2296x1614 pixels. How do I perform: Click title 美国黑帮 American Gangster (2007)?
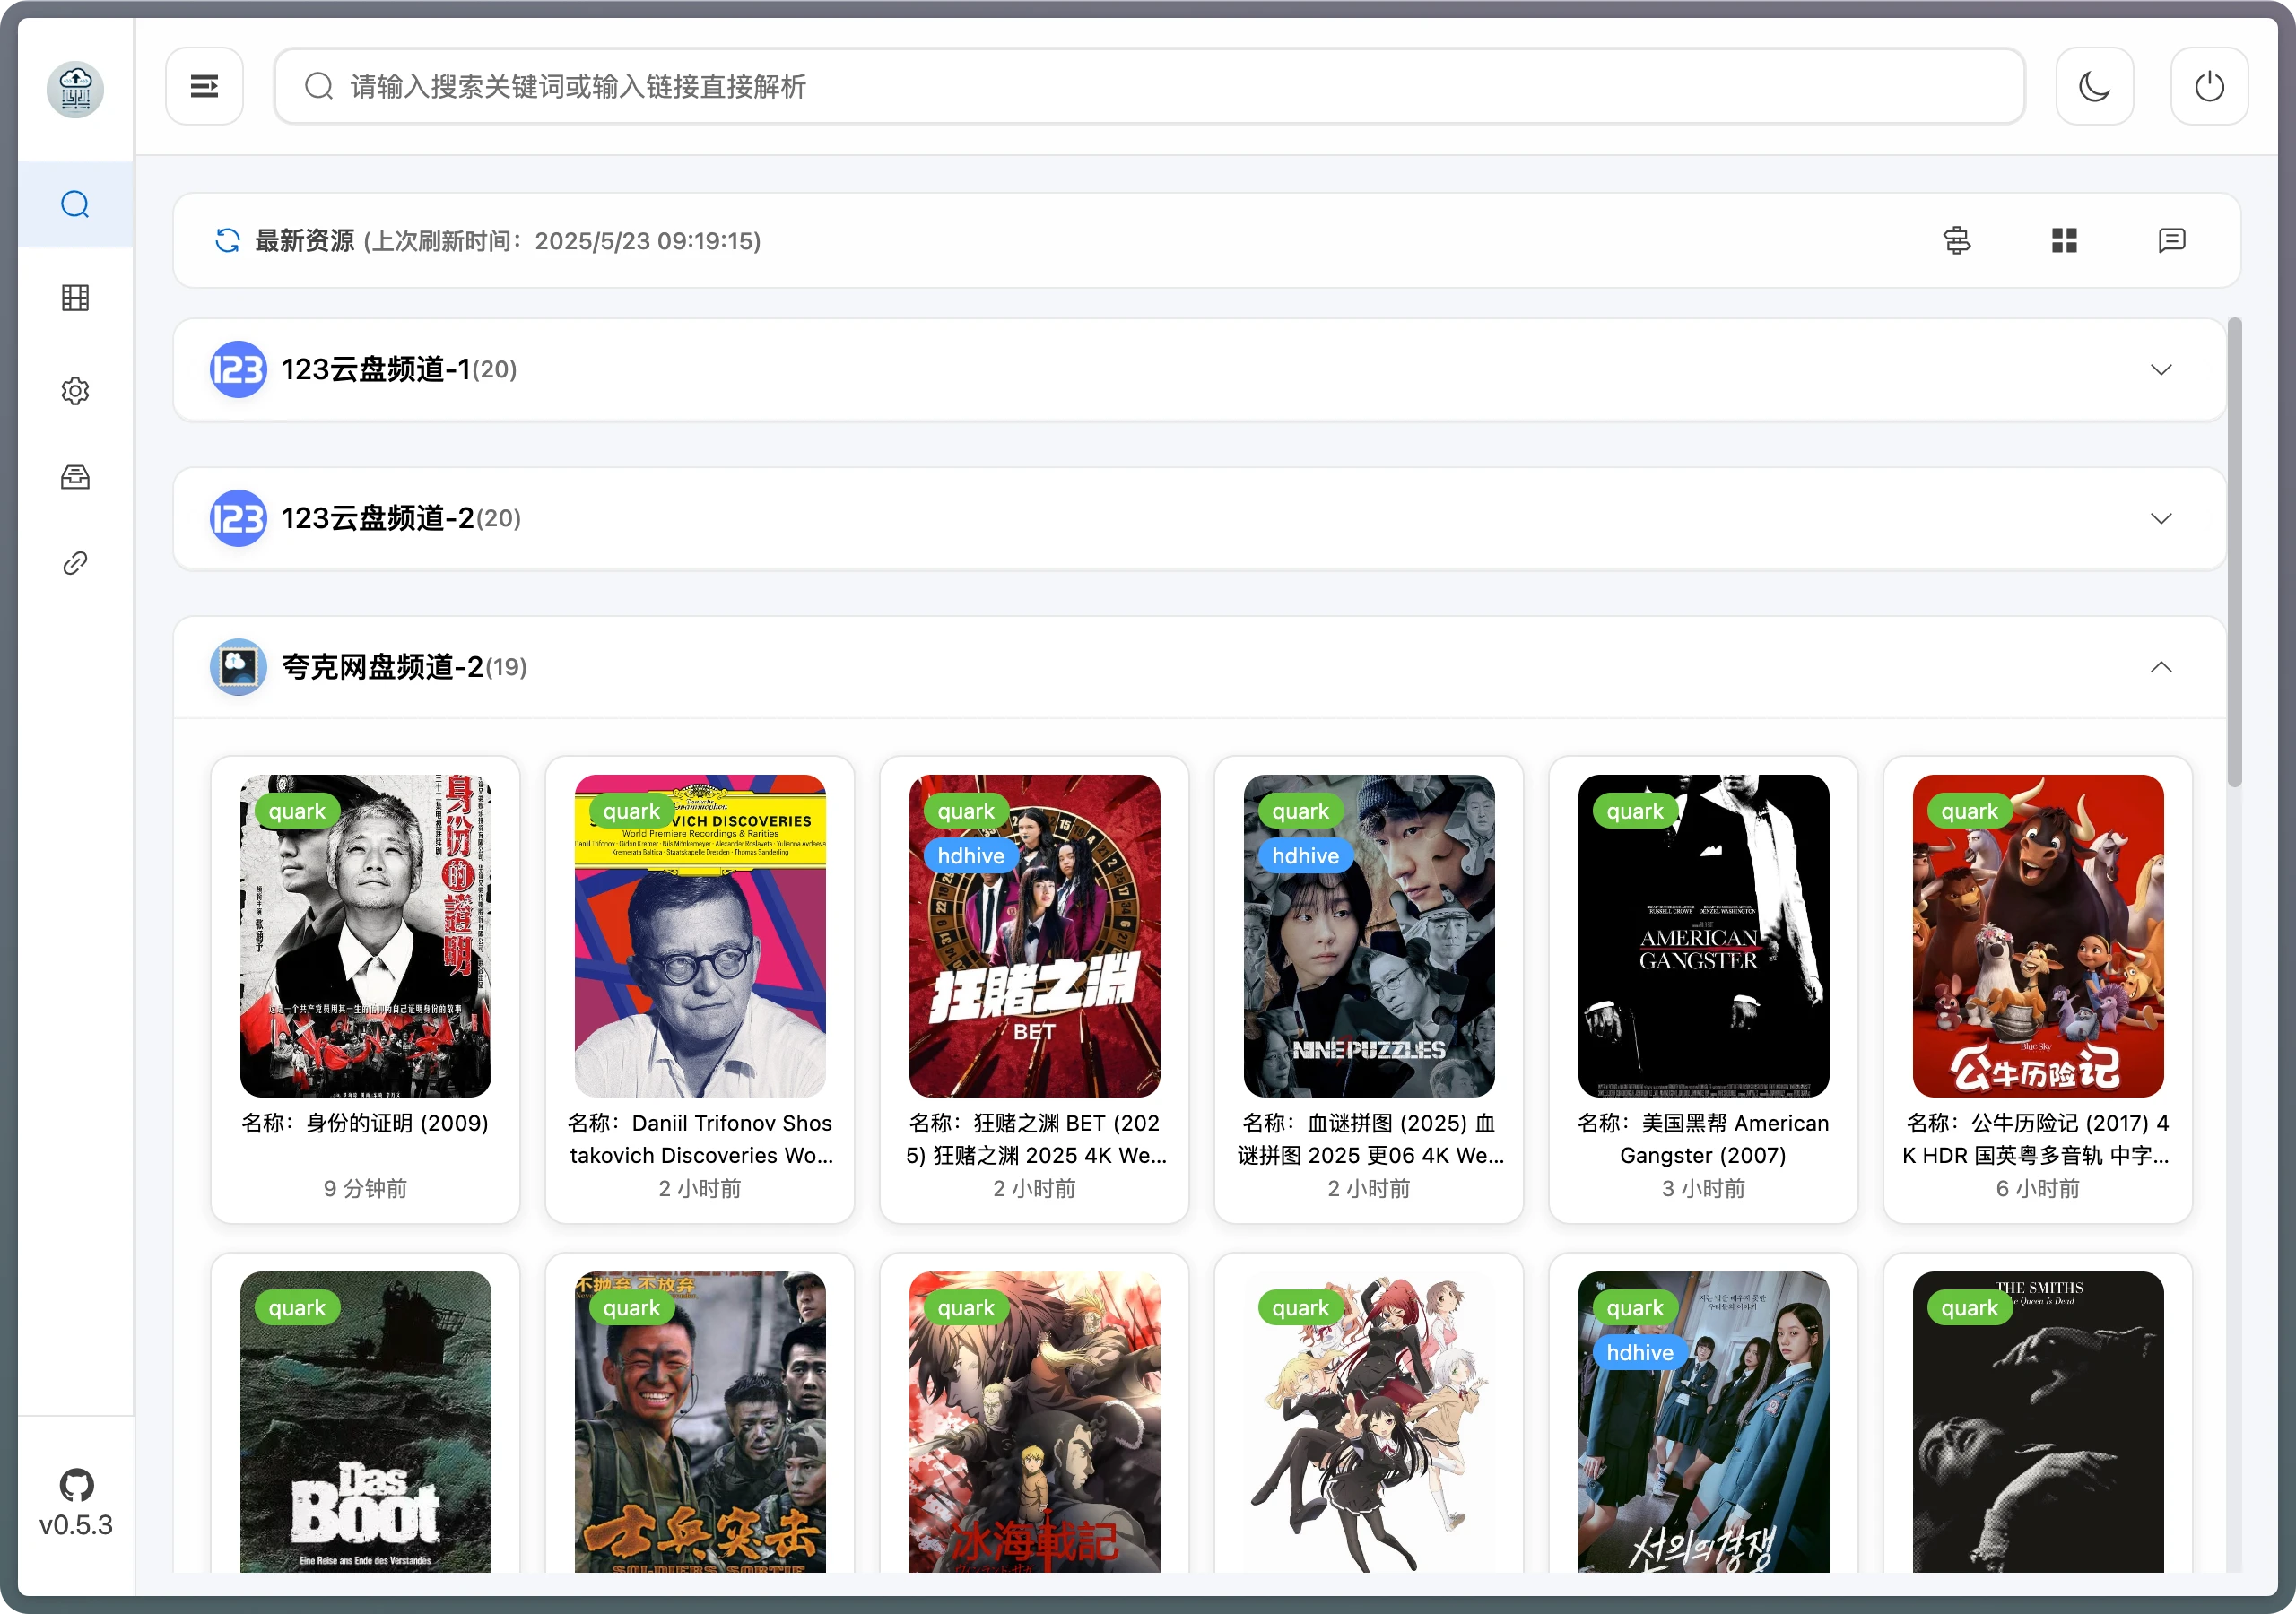(1703, 1139)
